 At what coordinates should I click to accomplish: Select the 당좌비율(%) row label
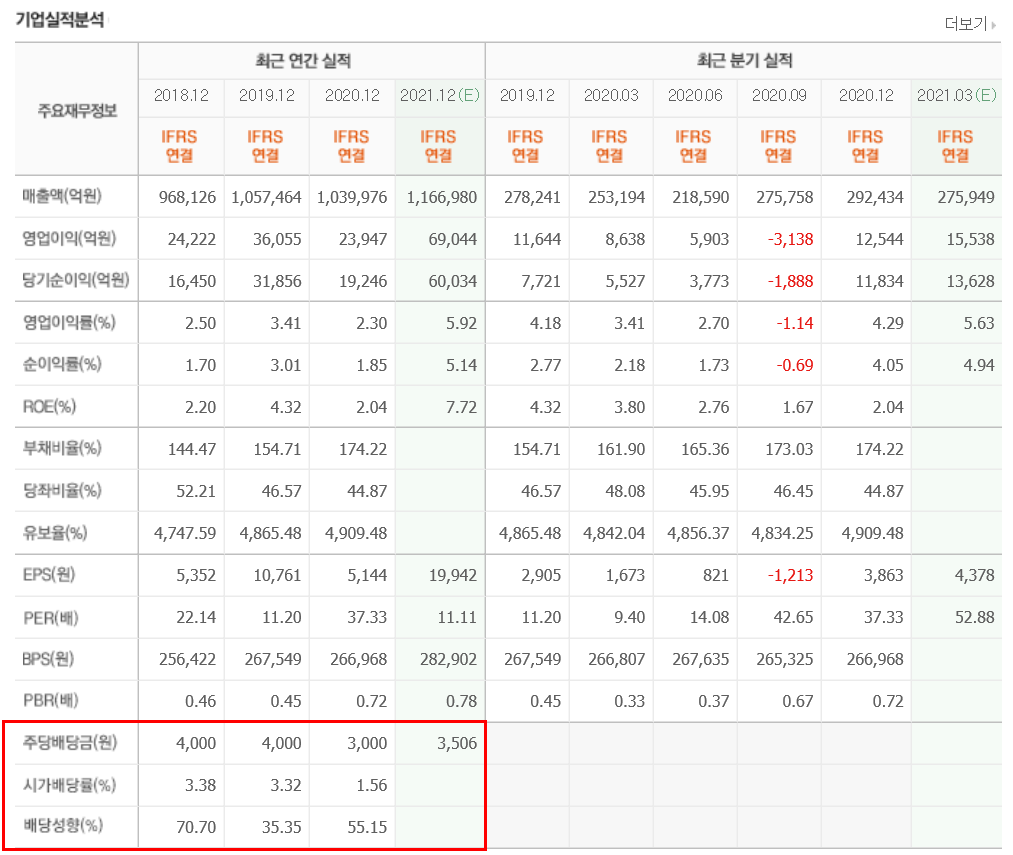pyautogui.click(x=62, y=491)
